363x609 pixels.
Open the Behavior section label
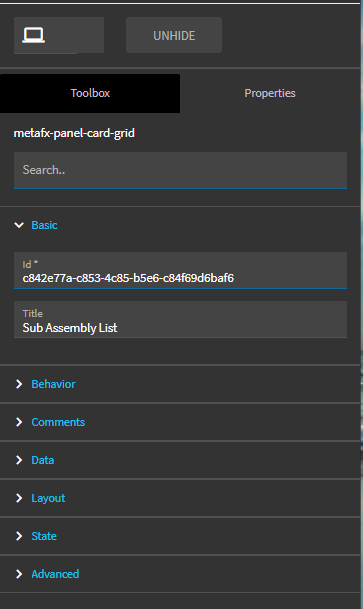point(53,384)
